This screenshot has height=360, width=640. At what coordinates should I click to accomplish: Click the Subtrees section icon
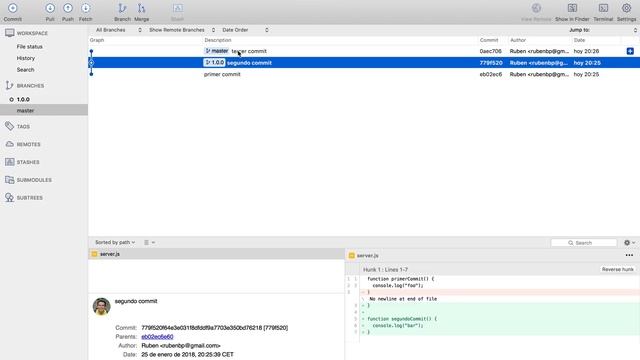[x=9, y=198]
